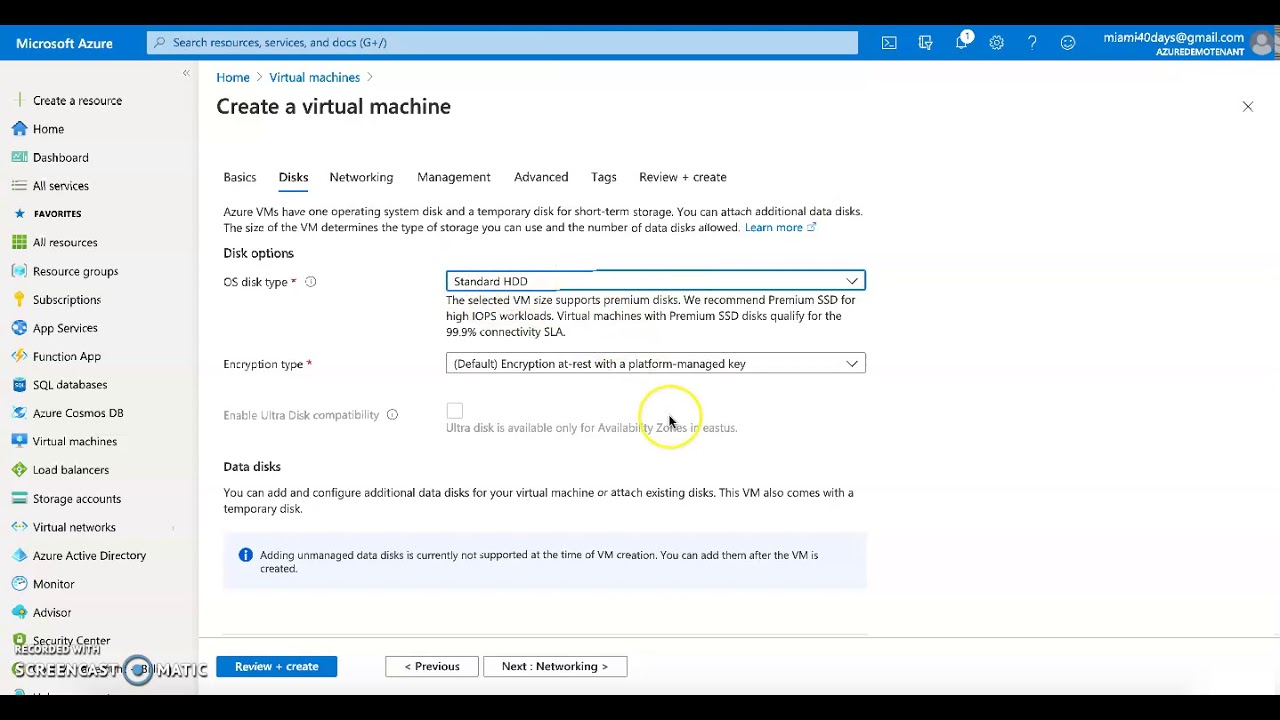
Task: Click the Advisor icon in sidebar
Action: click(x=19, y=612)
